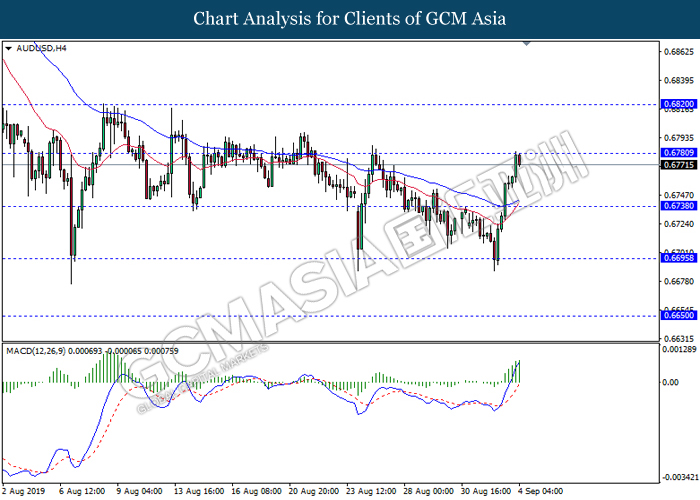The image size is (700, 500).
Task: Click the 2 Aug 2019 date label
Action: [24, 491]
